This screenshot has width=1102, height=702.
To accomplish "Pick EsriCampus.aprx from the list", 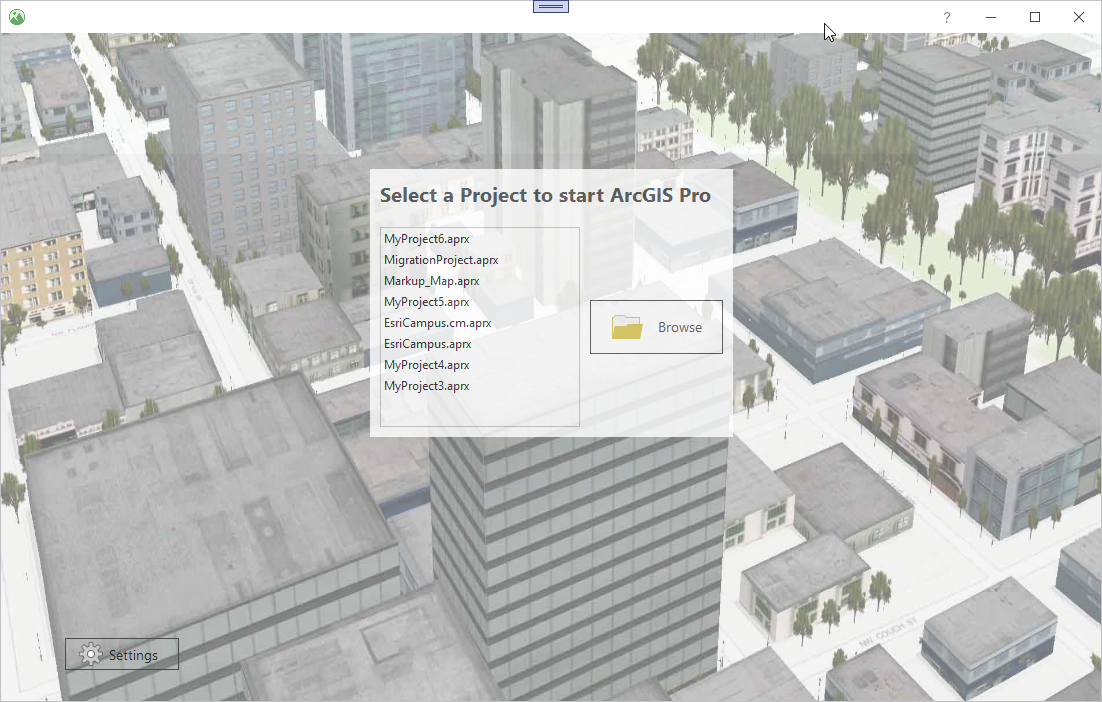I will coord(427,344).
